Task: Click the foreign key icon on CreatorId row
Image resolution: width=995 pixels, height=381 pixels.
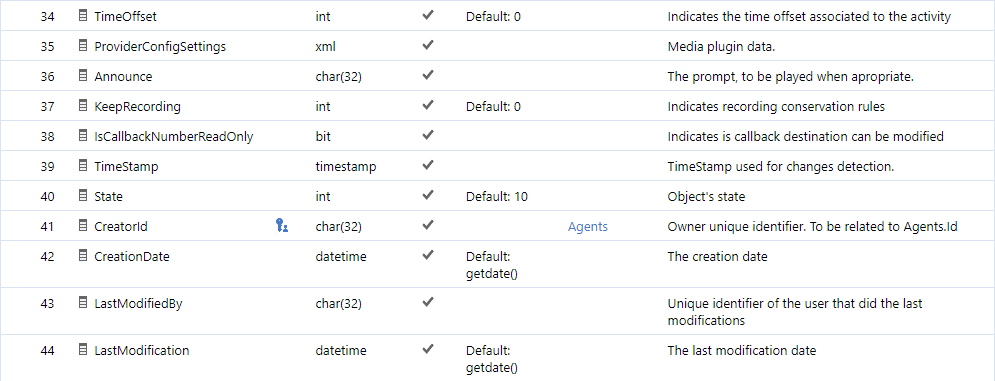Action: (x=282, y=225)
